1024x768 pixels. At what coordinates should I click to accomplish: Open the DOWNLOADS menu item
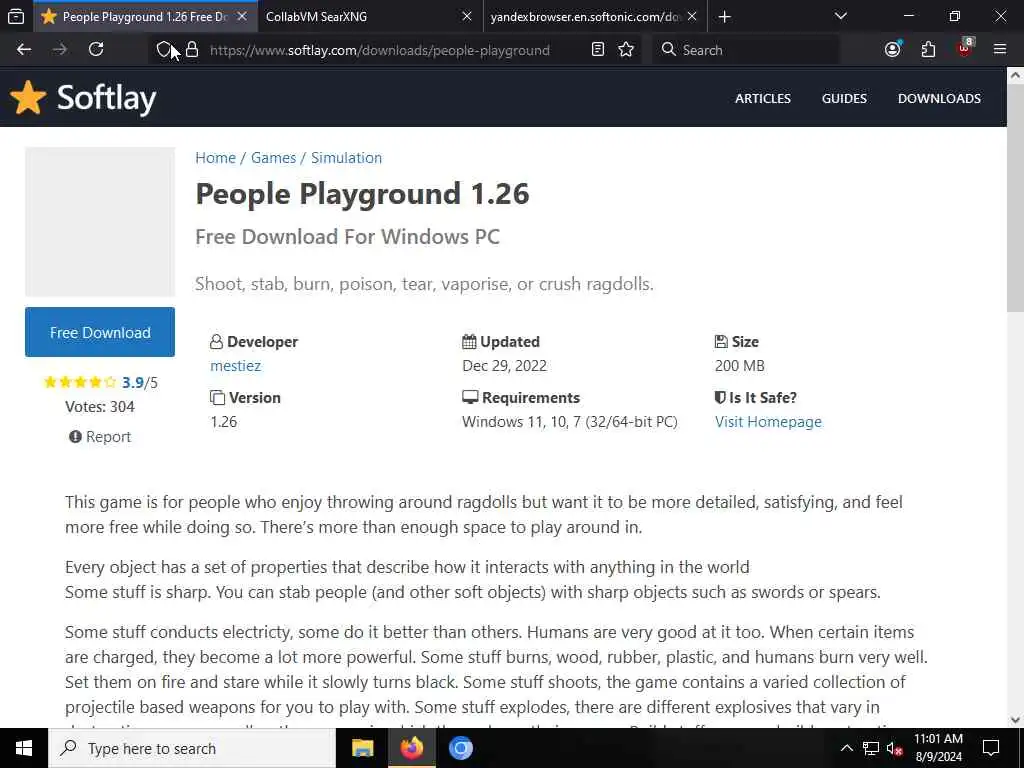coord(939,99)
